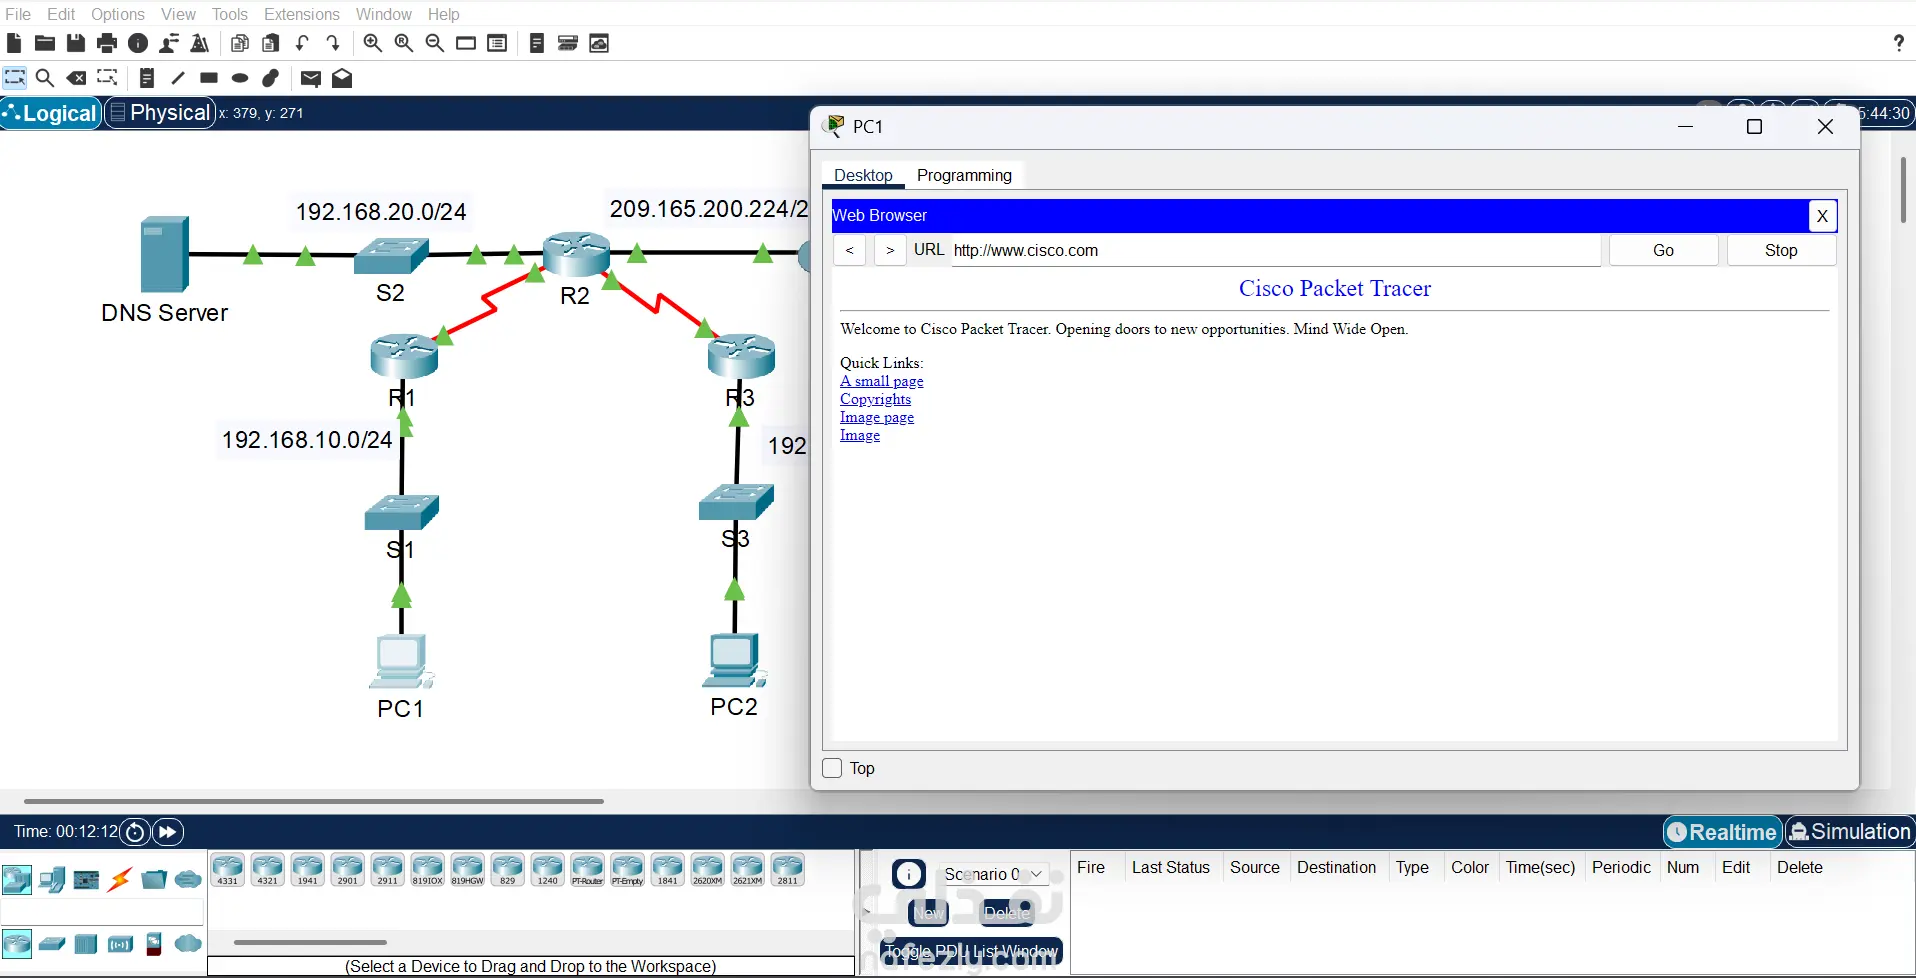This screenshot has width=1916, height=978.
Task: Follow the Copyrights link
Action: pyautogui.click(x=876, y=399)
